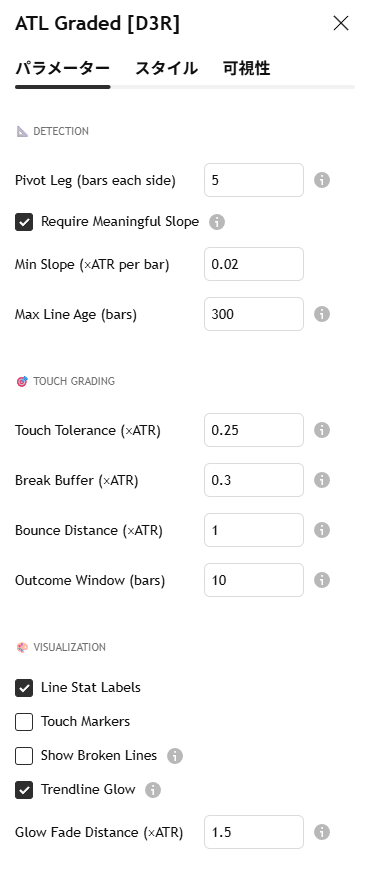Uncheck Require Meaningful Slope checkbox
Screen dimensions: 365x869
(24, 222)
